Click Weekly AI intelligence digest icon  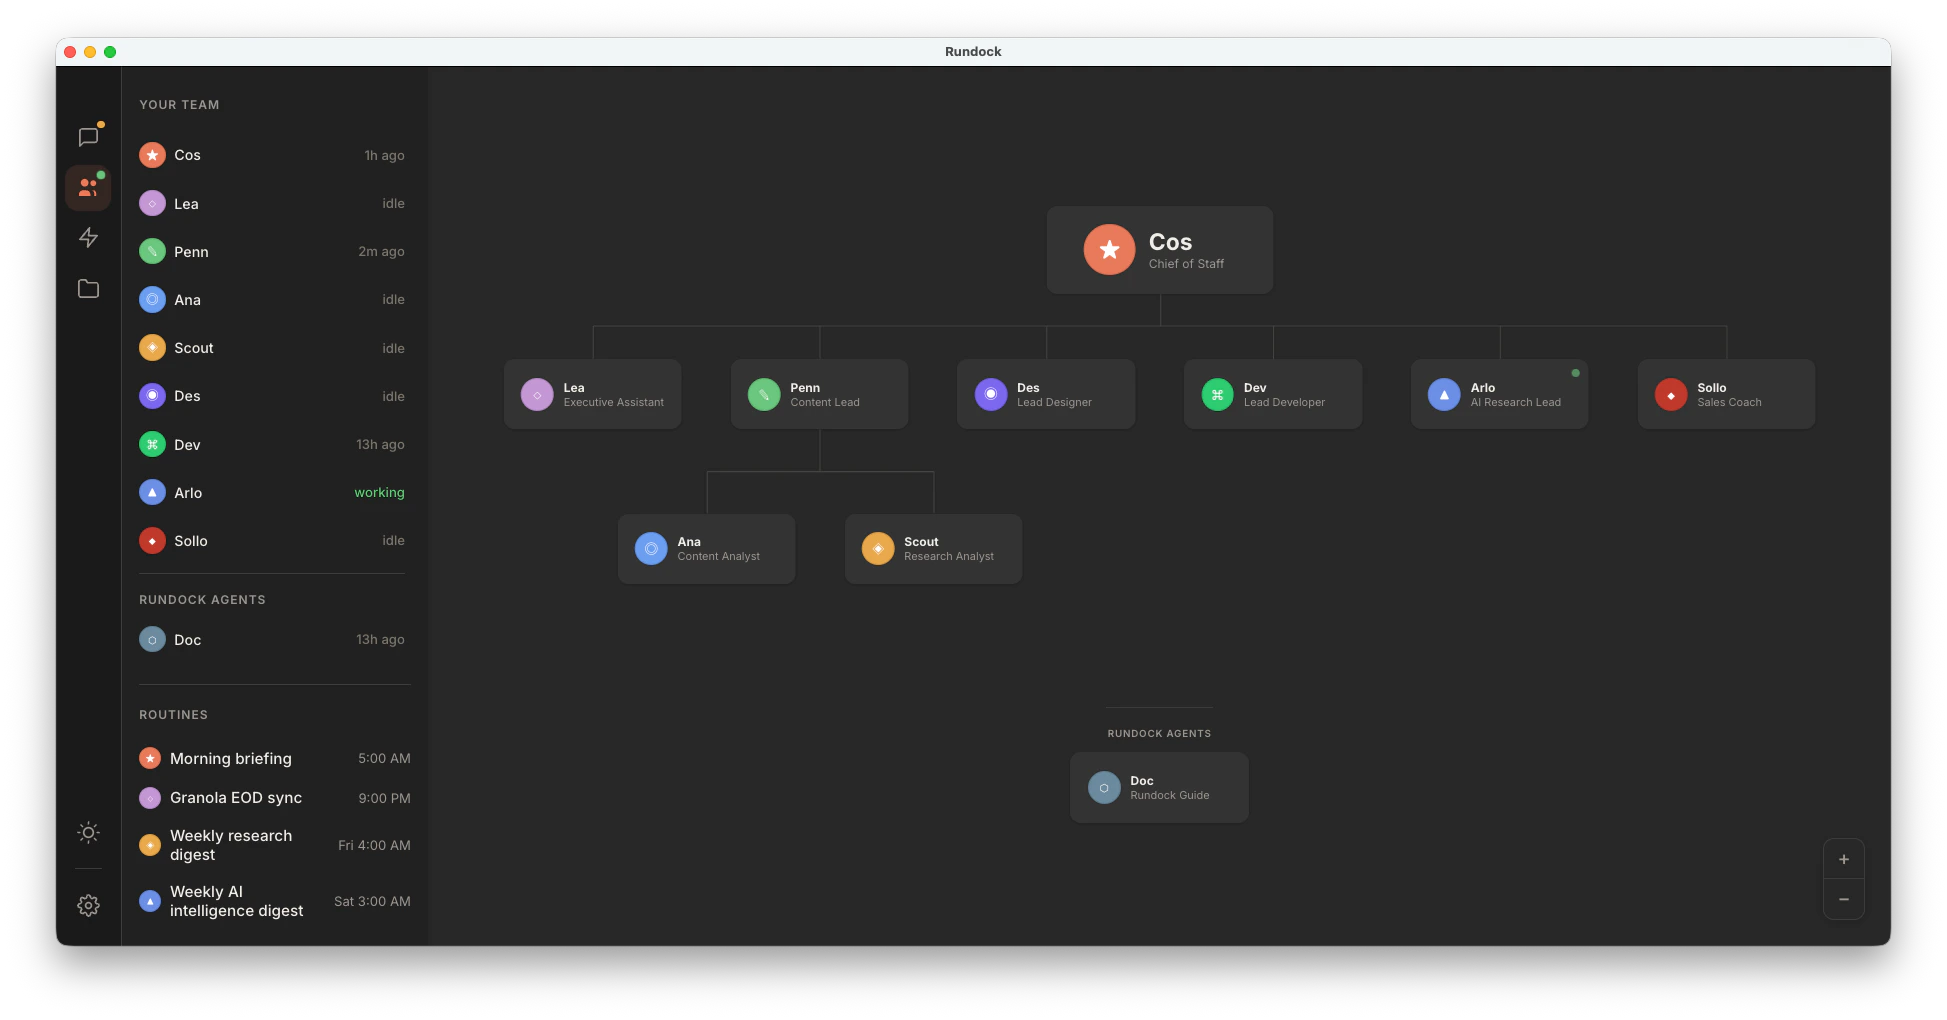pos(150,901)
